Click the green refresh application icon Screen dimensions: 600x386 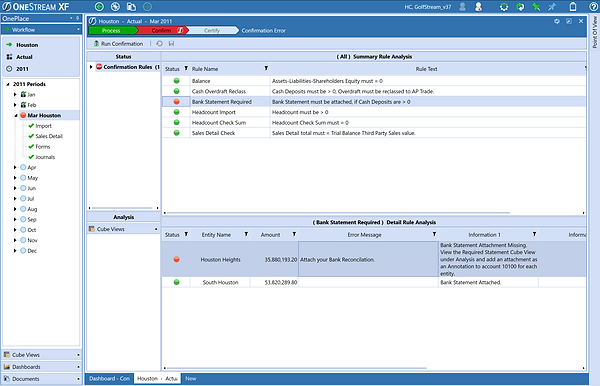[520, 7]
